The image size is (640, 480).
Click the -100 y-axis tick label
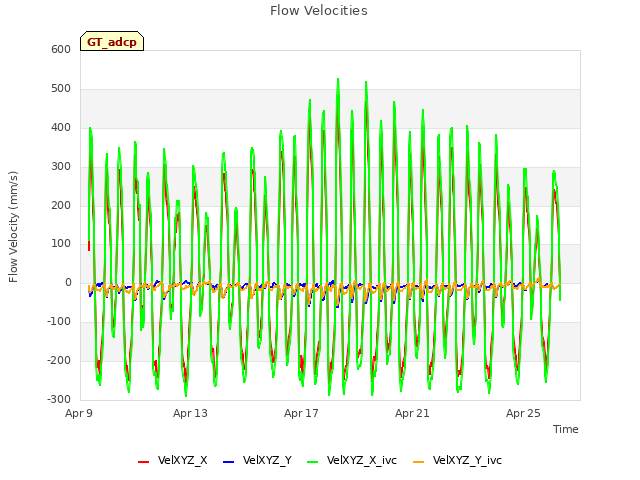[59, 322]
